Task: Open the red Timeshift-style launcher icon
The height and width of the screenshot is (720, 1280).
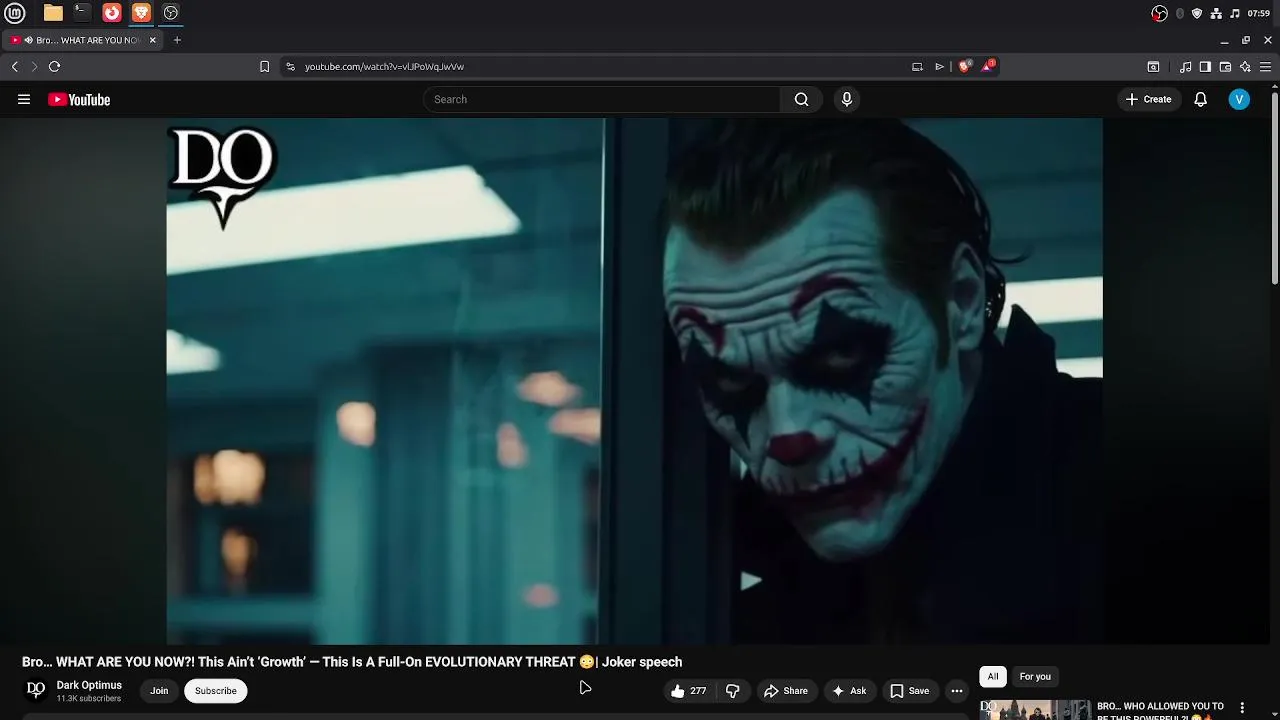Action: click(x=112, y=13)
